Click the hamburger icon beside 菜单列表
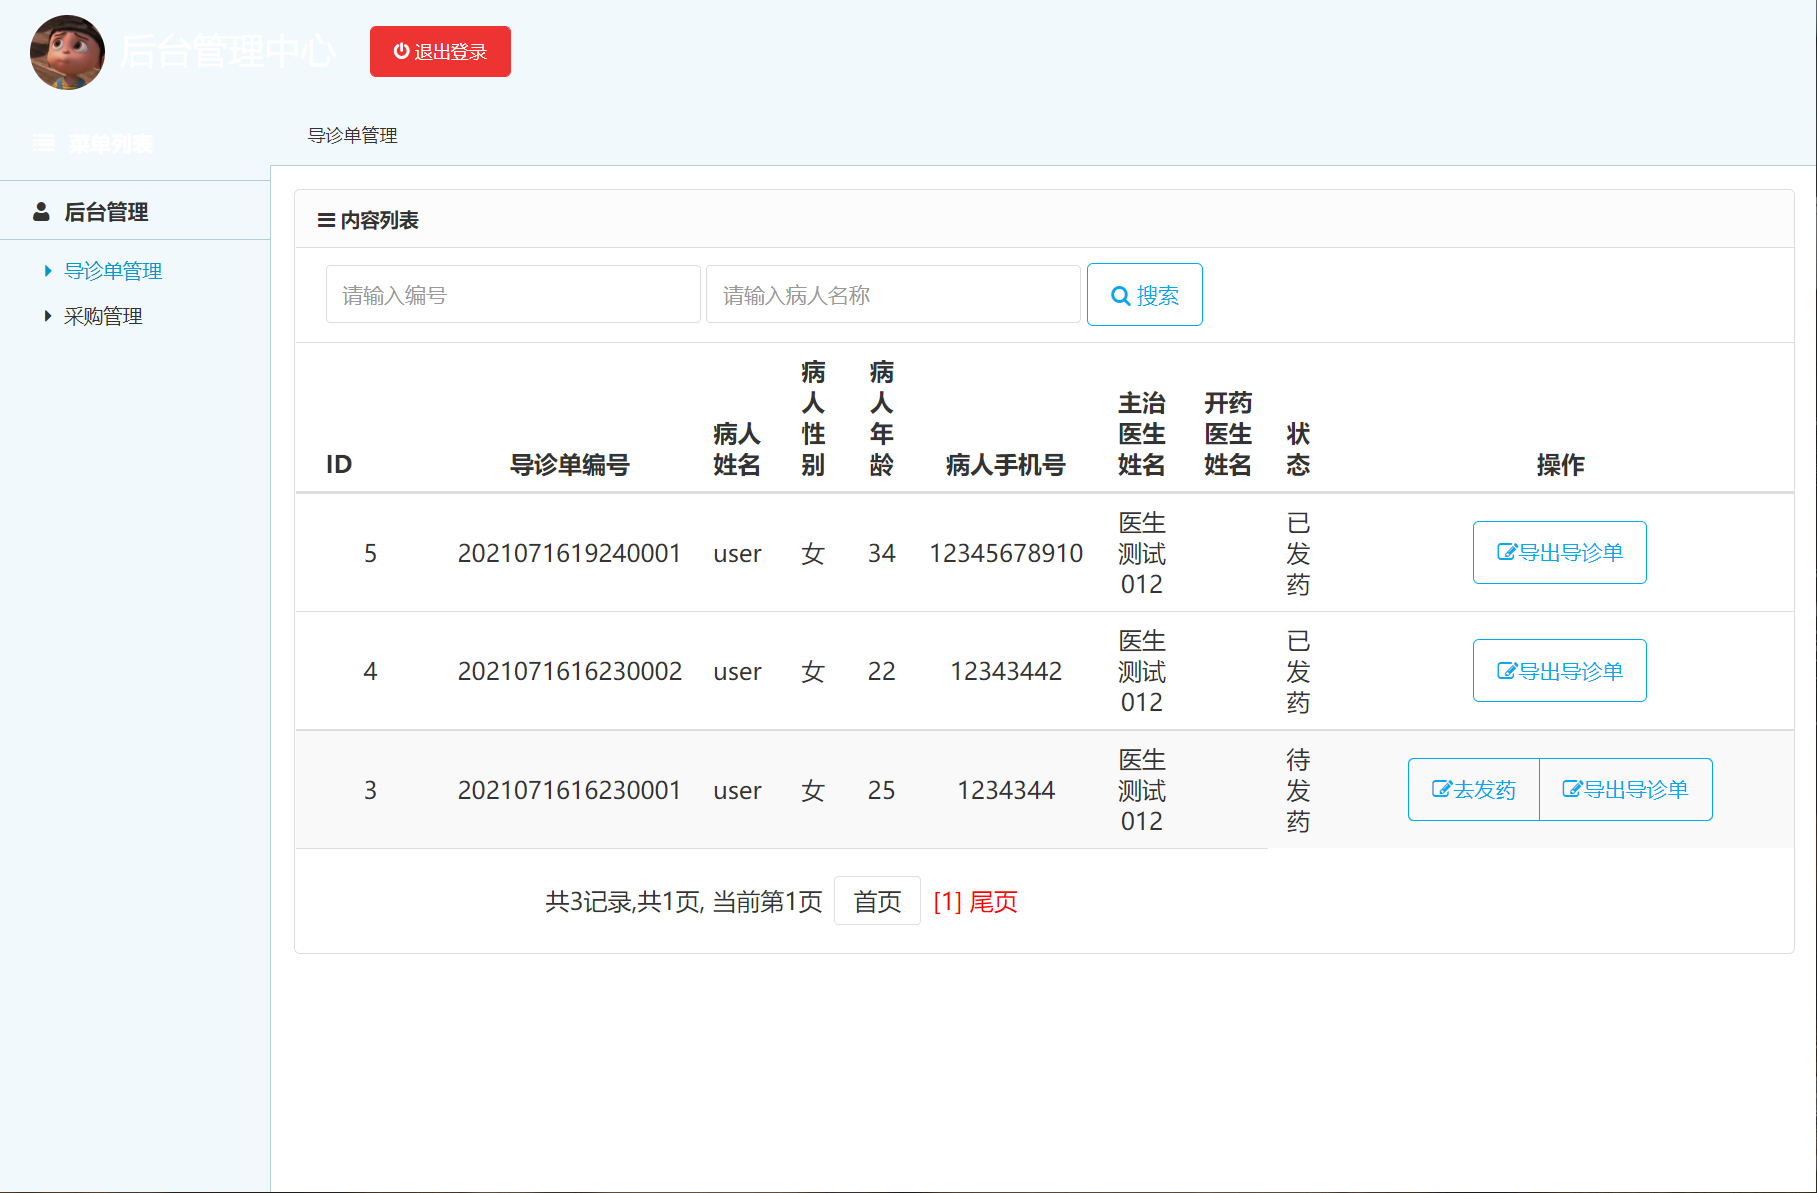This screenshot has height=1193, width=1817. 43,143
